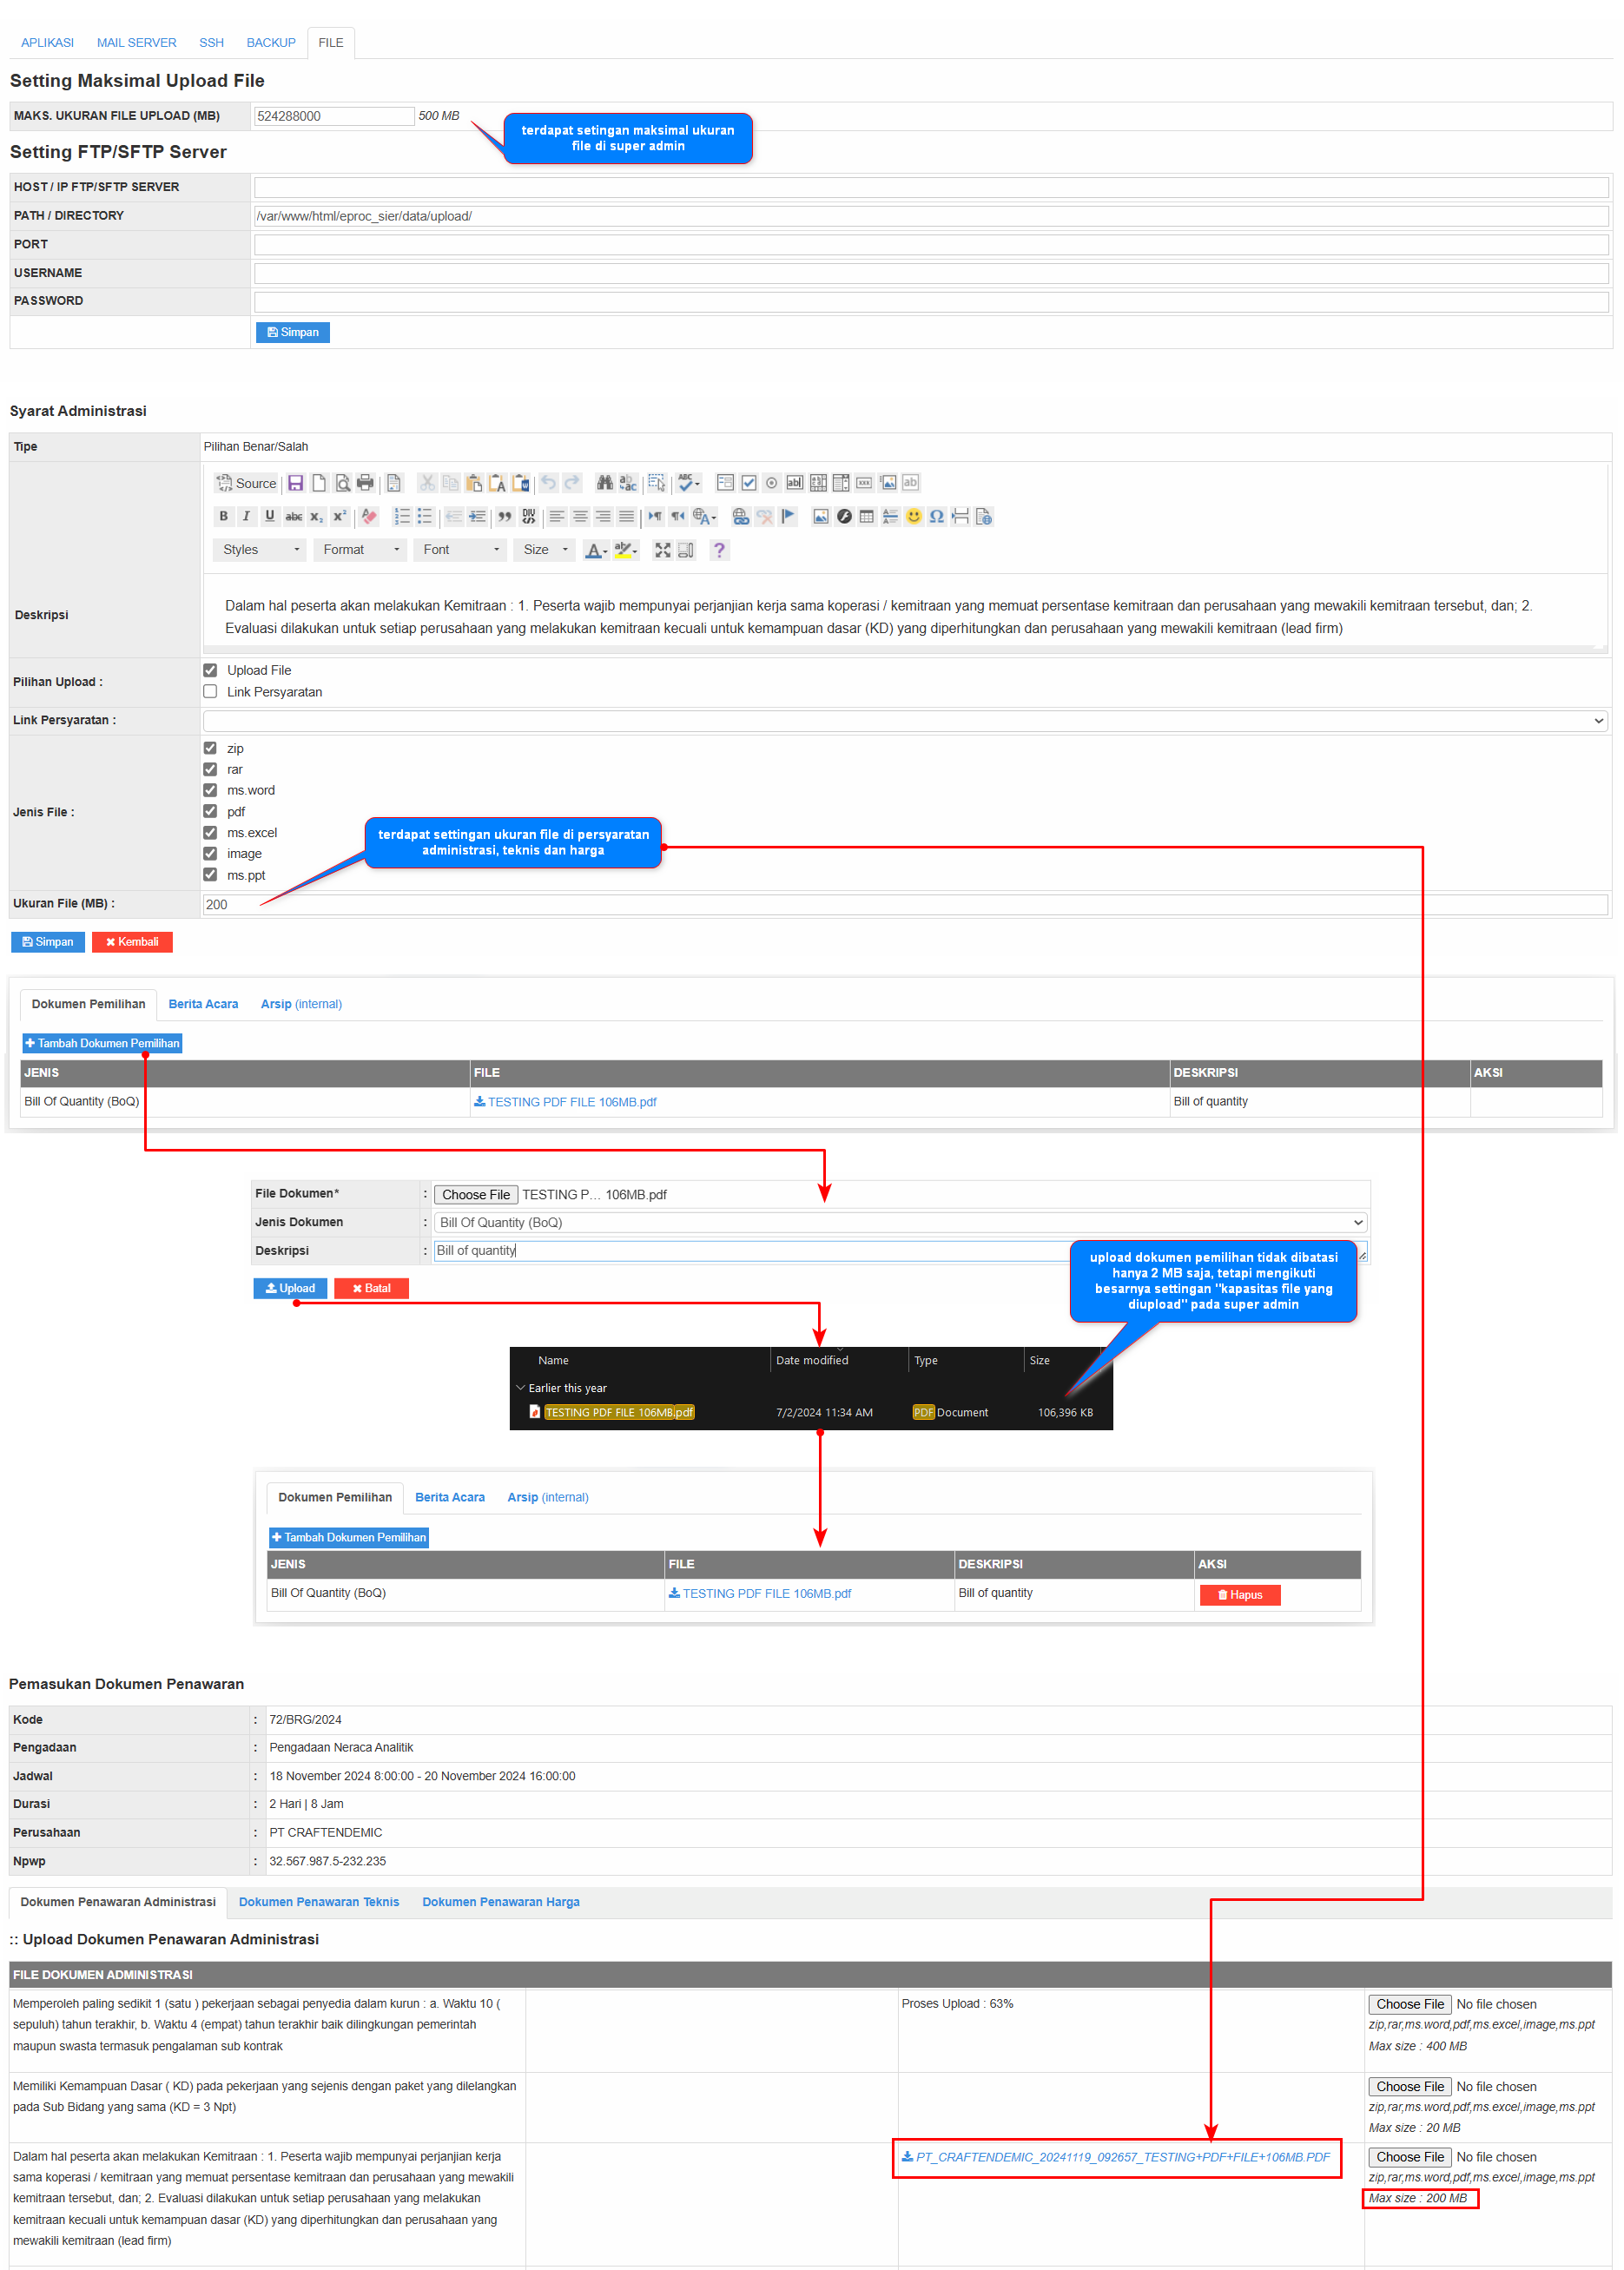The image size is (1624, 2270).
Task: Toggle Underline formatting
Action: point(270,516)
